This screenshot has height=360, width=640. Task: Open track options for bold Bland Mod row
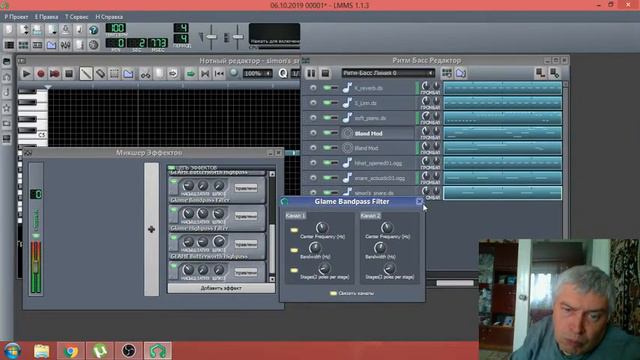pos(313,133)
